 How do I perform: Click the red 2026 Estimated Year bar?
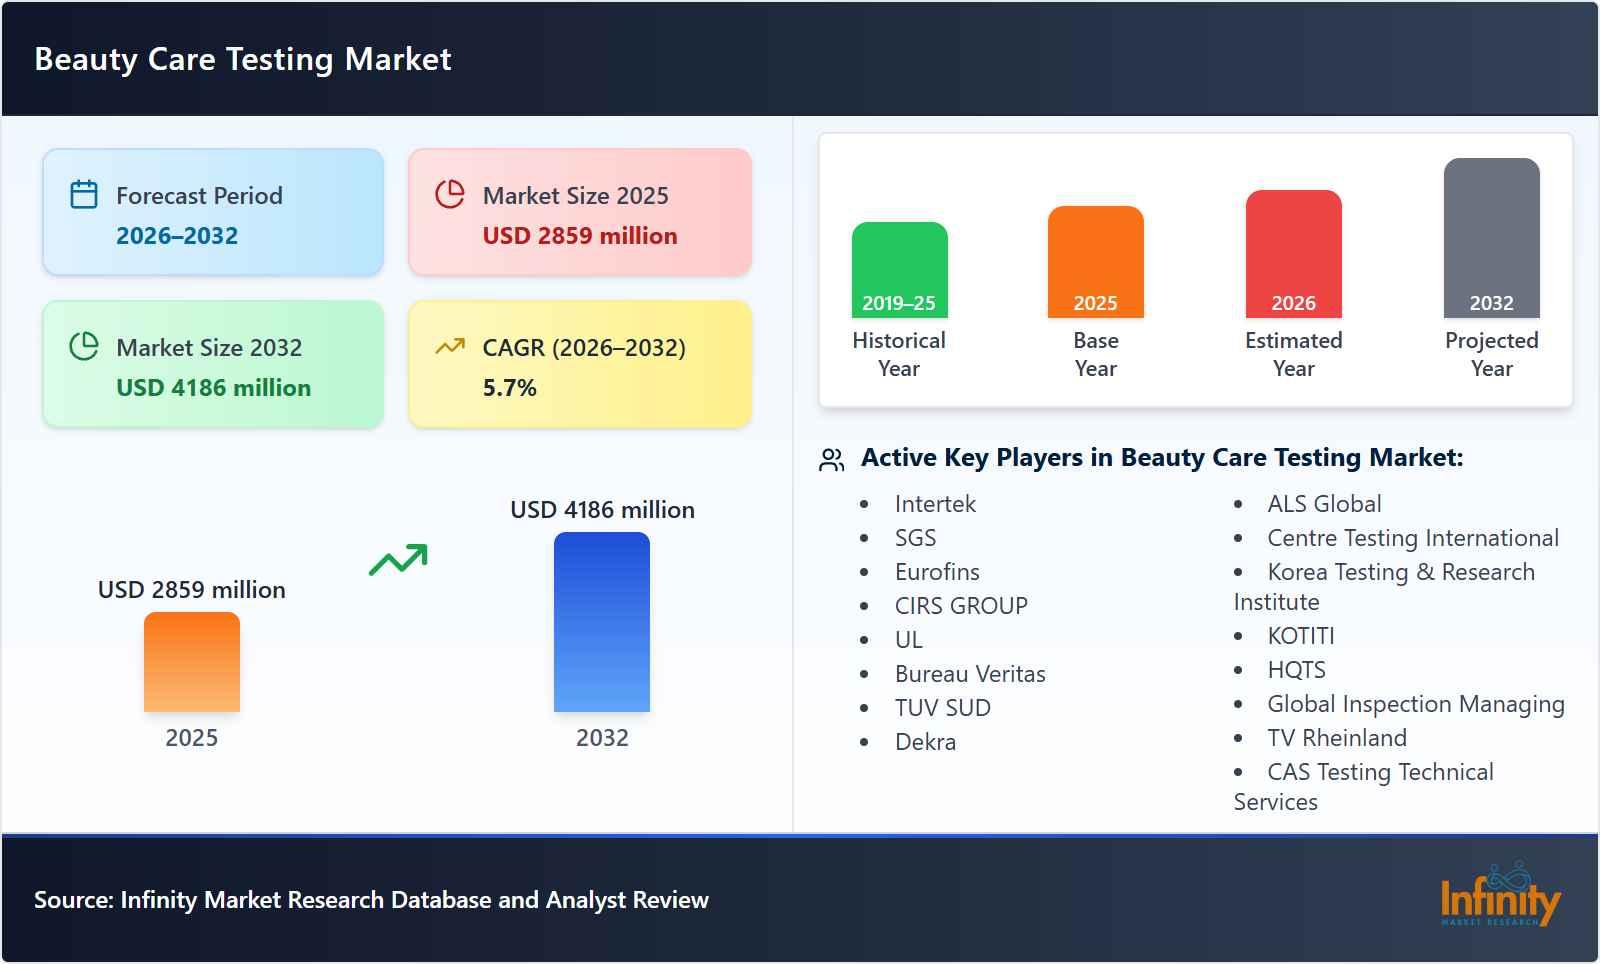point(1294,254)
